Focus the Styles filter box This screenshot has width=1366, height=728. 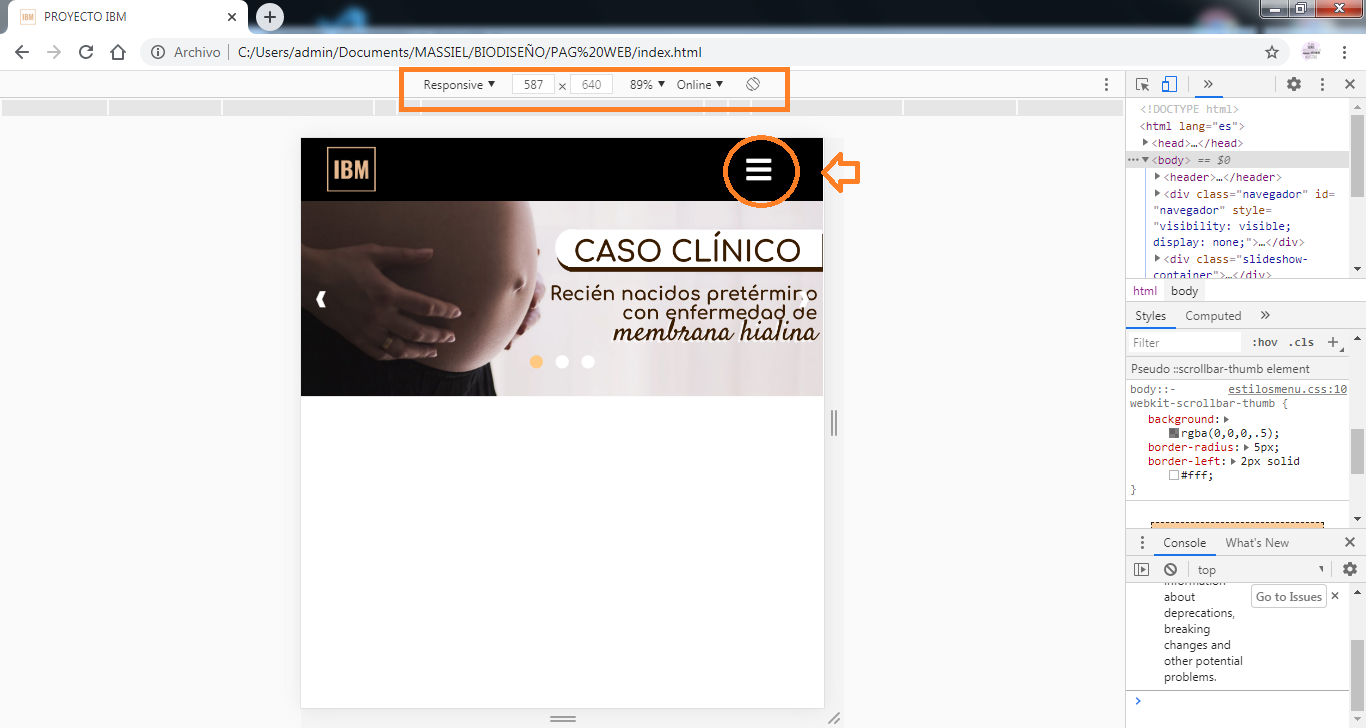[x=1185, y=342]
